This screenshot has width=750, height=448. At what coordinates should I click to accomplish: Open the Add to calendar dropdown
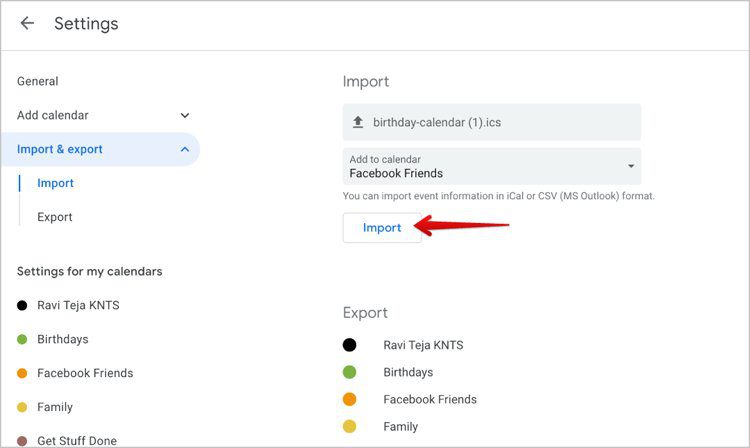492,166
